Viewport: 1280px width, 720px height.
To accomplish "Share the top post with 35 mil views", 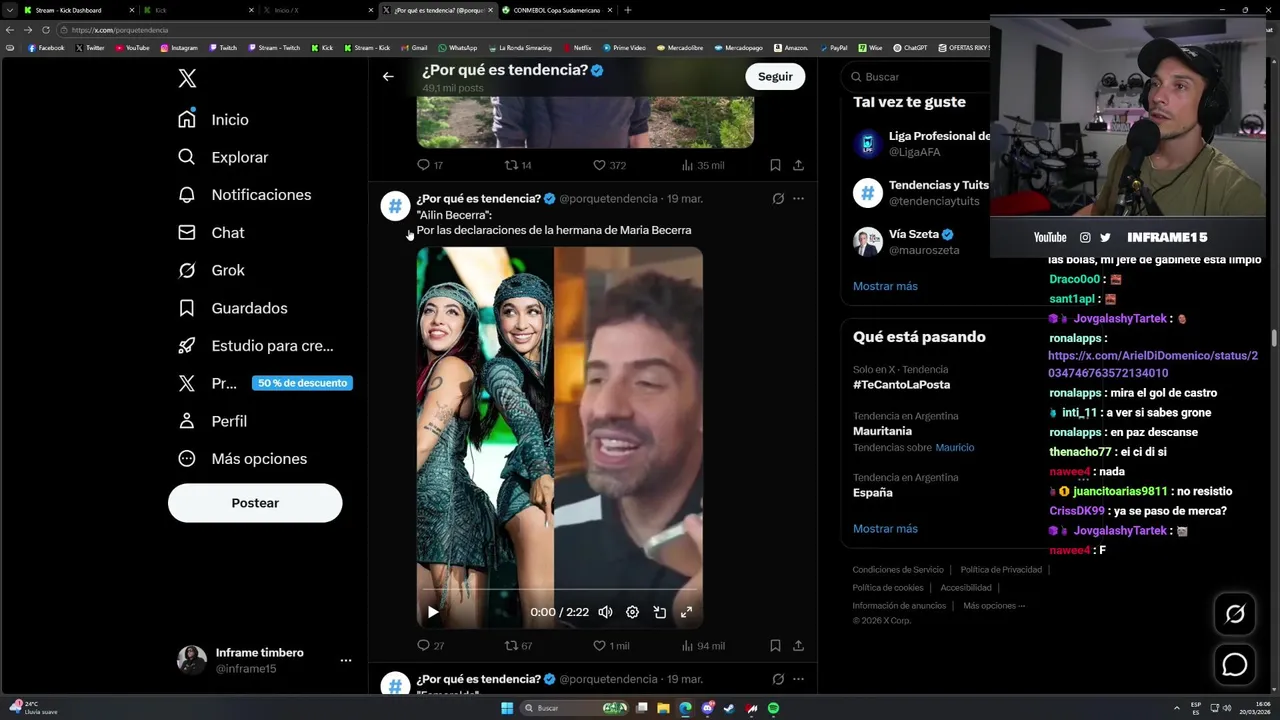I will [798, 165].
